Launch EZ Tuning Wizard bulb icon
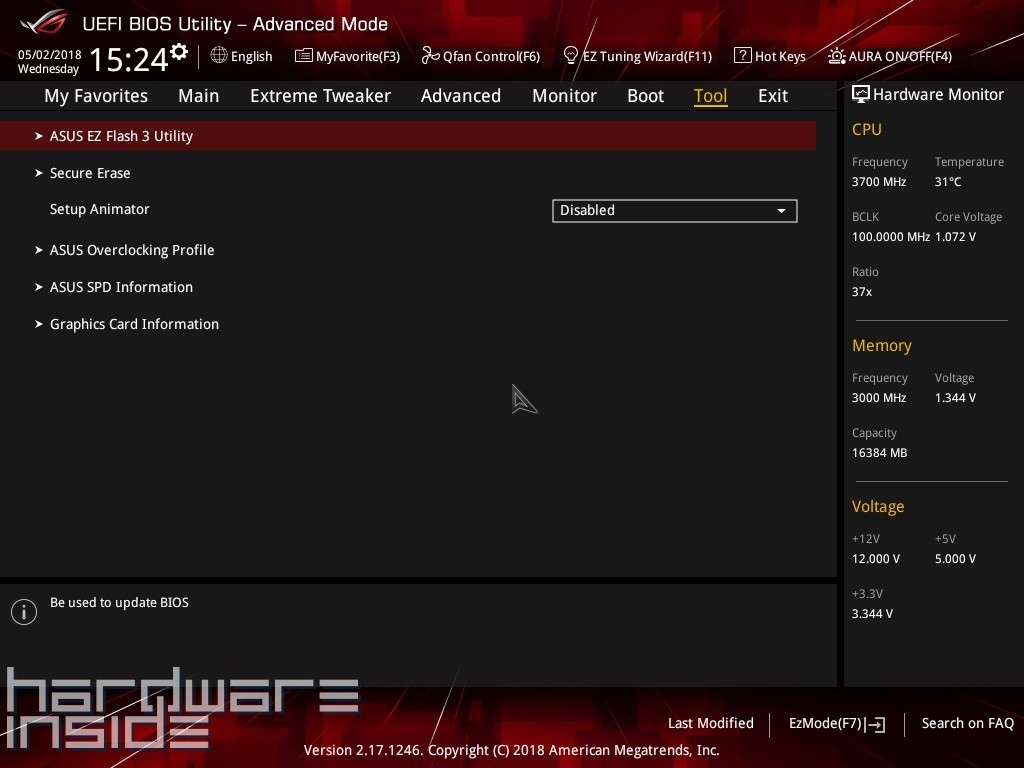This screenshot has height=768, width=1024. [x=571, y=55]
